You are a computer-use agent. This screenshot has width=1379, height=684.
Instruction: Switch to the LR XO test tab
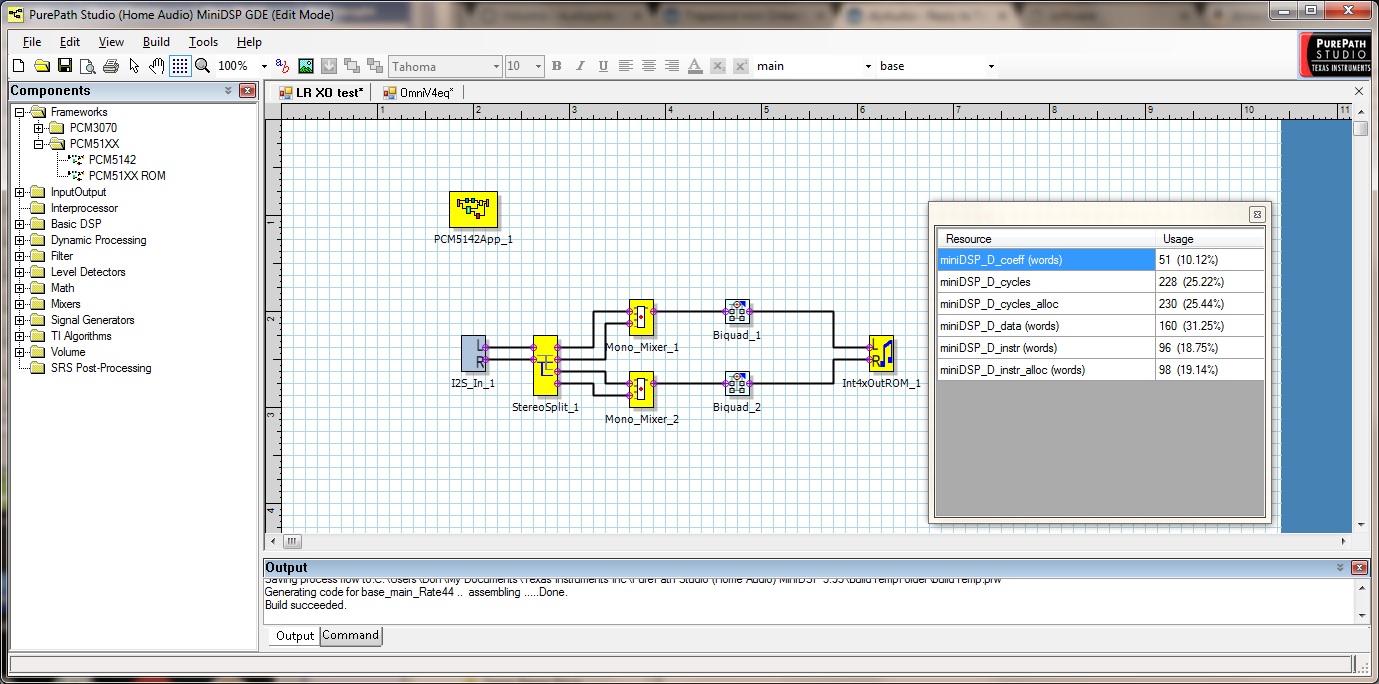pos(321,92)
